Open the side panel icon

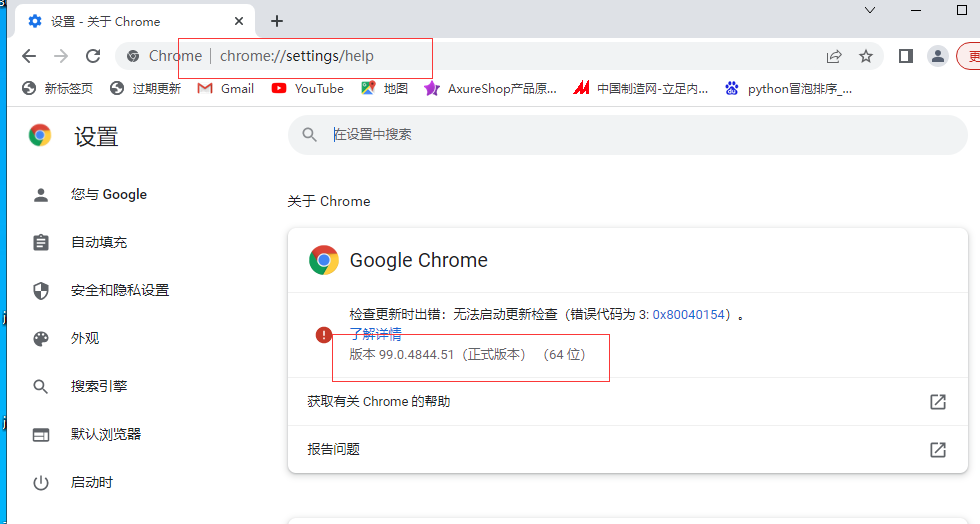pos(906,56)
